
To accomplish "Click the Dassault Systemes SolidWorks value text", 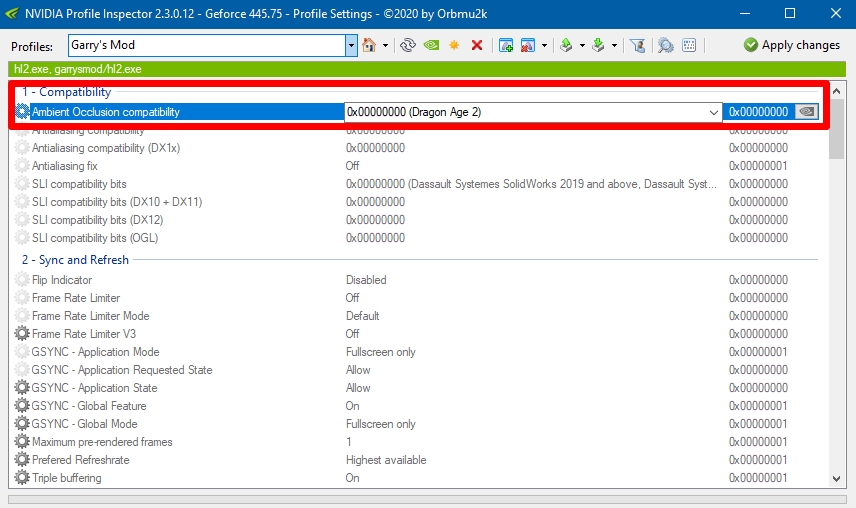I will click(x=531, y=184).
